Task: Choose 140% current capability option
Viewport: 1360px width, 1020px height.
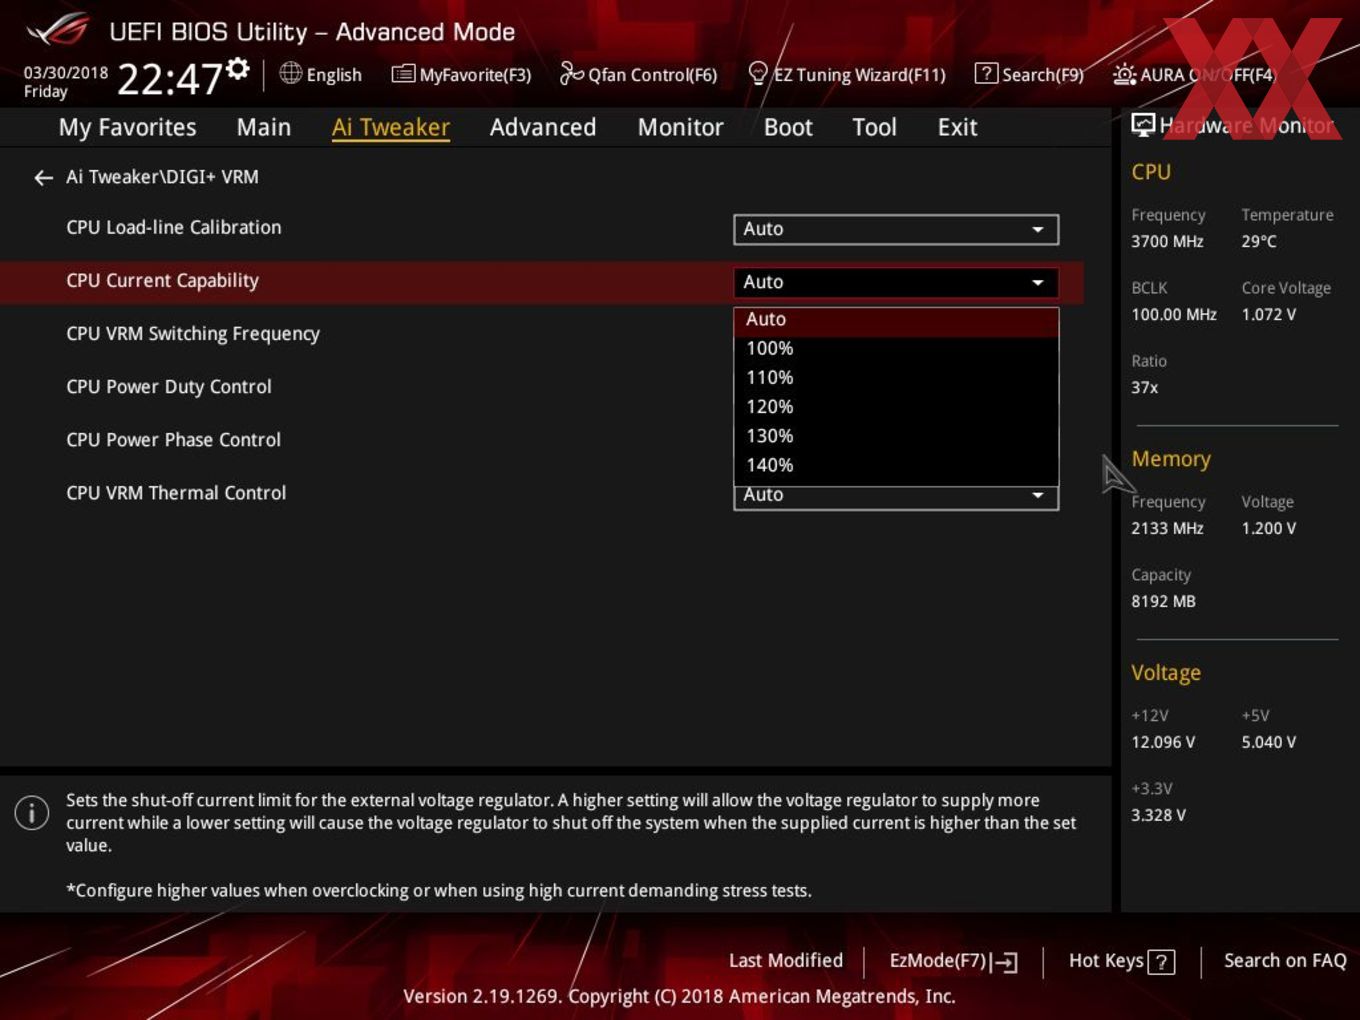Action: tap(896, 465)
